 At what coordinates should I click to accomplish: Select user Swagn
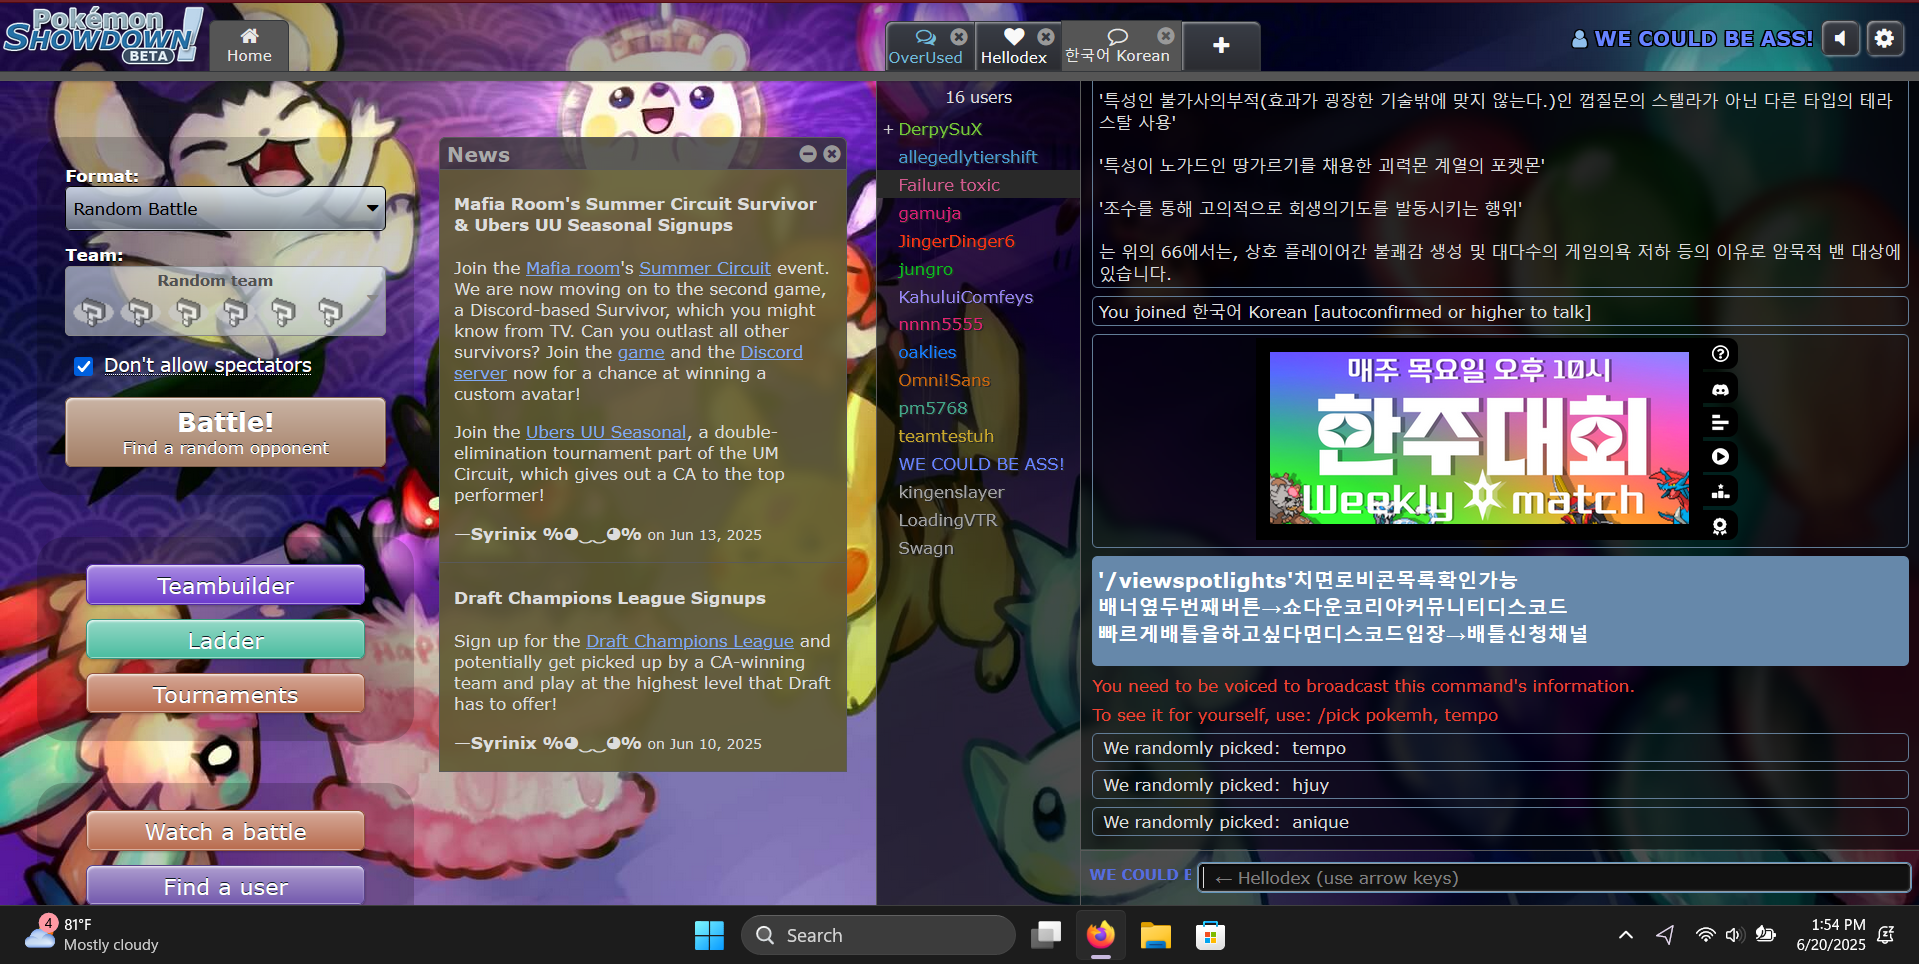point(978,548)
